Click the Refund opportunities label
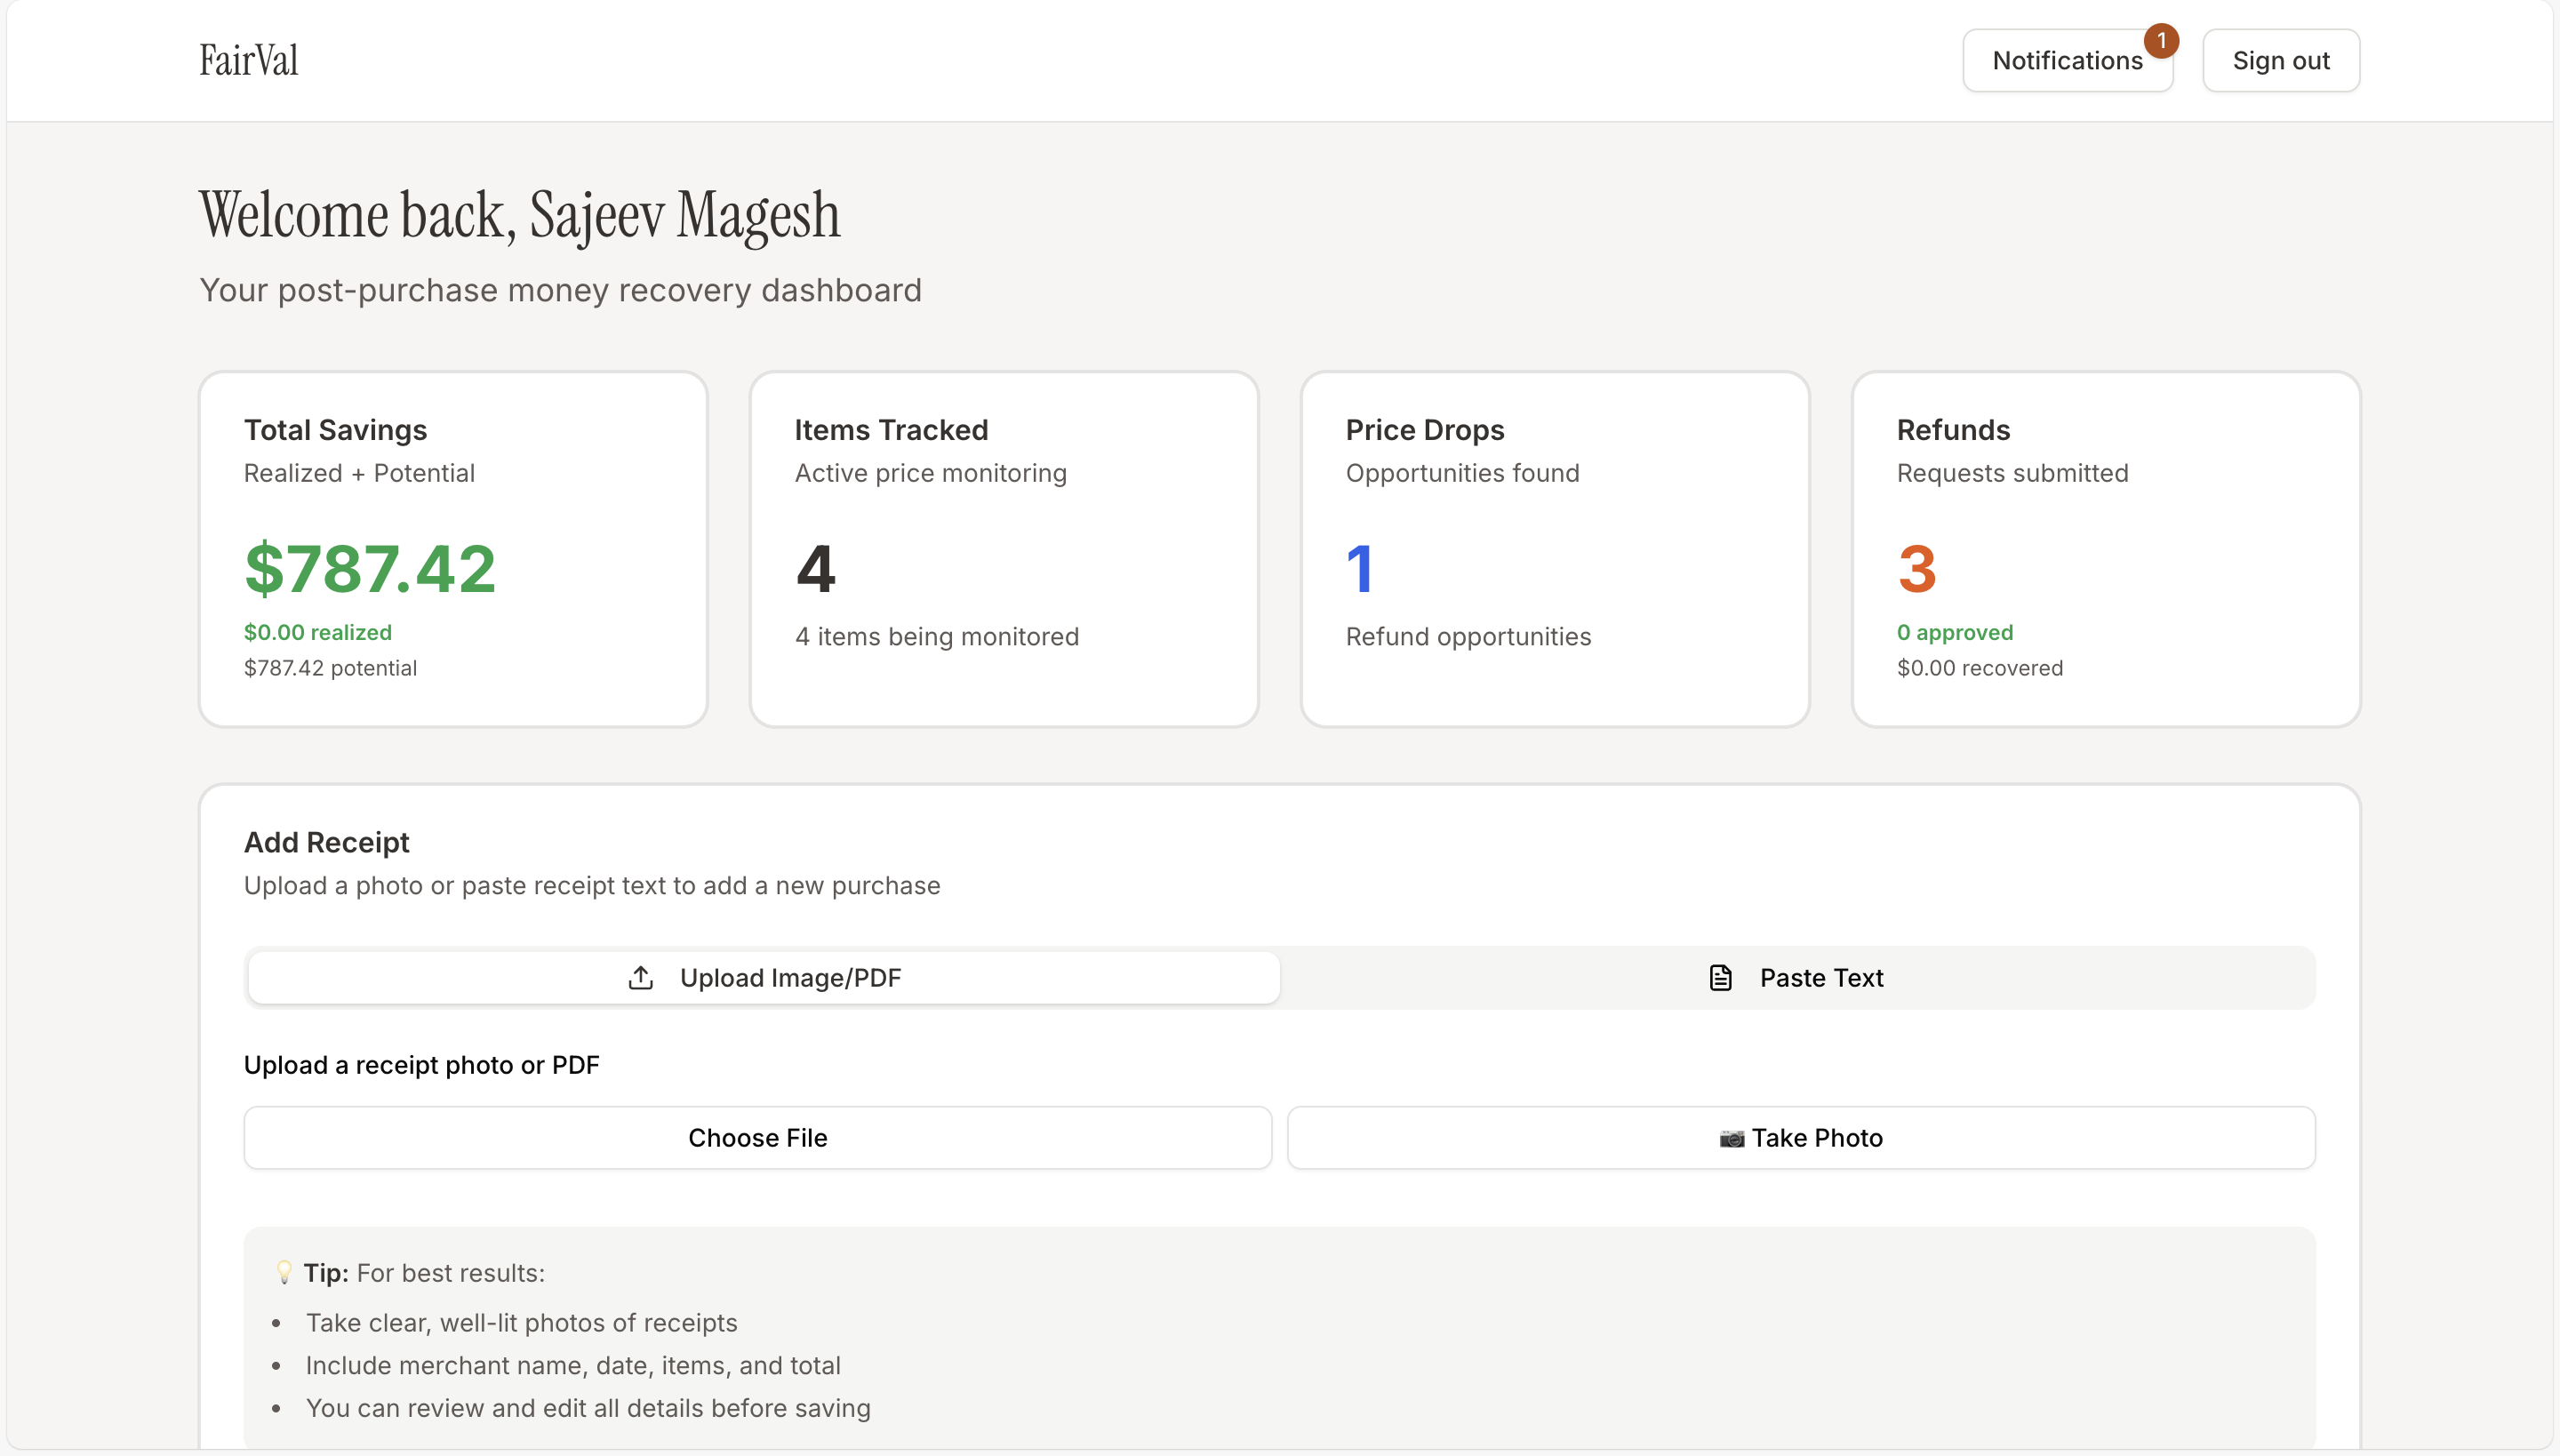2560x1456 pixels. pos(1468,636)
